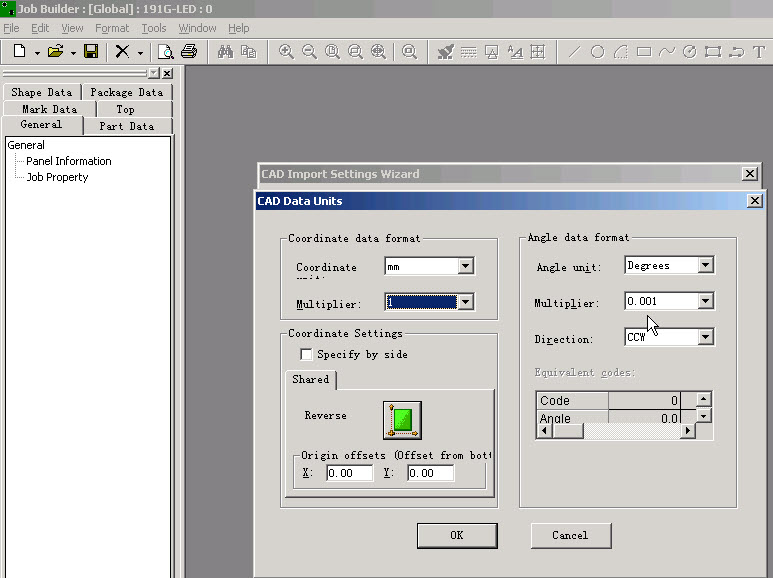Click the rectangle-with-handles tool icon
Viewport: 773px width, 578px height.
(x=713, y=51)
